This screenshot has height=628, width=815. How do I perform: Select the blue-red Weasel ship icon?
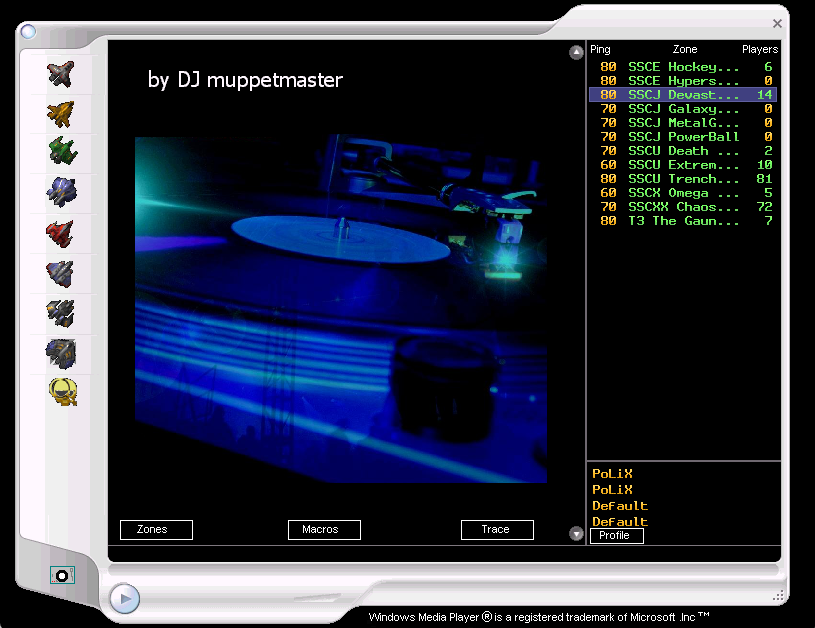pyautogui.click(x=60, y=274)
